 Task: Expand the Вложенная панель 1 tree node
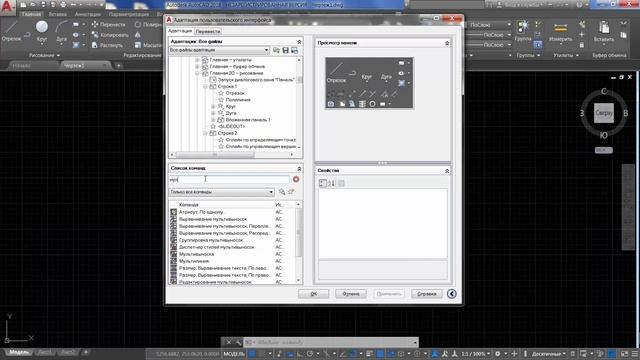pyautogui.click(x=213, y=120)
